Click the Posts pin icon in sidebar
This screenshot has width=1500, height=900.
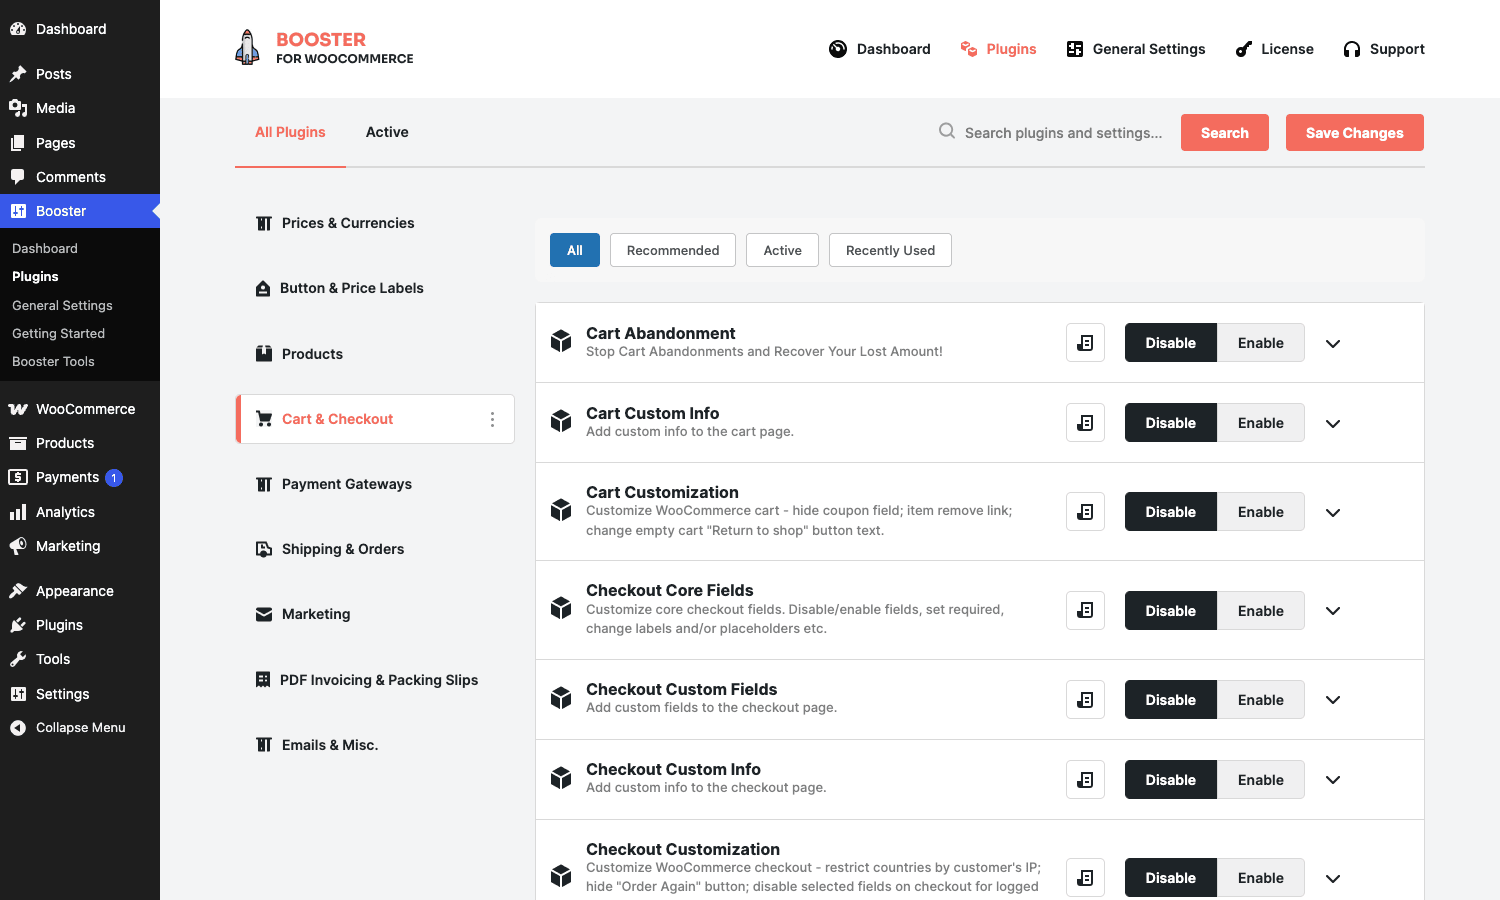[x=18, y=74]
